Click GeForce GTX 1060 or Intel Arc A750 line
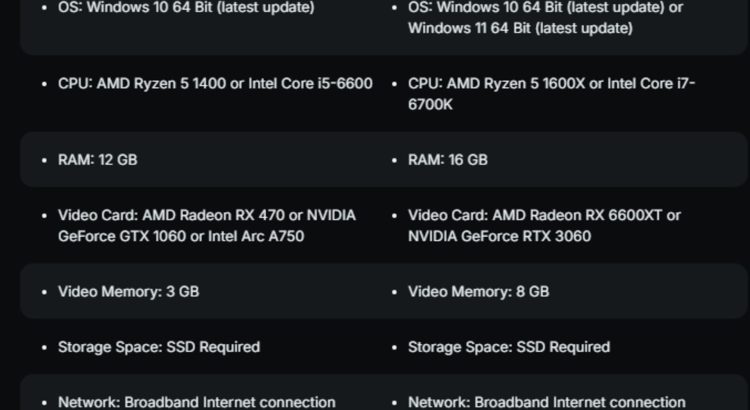750x410 pixels. [181, 236]
